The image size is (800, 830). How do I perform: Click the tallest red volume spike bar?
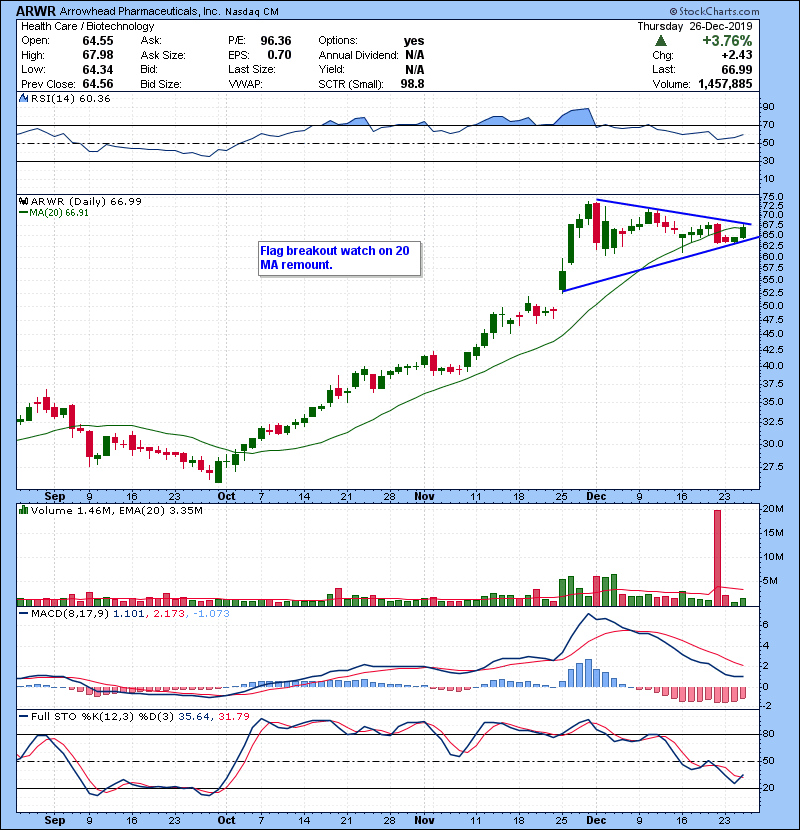tap(717, 558)
